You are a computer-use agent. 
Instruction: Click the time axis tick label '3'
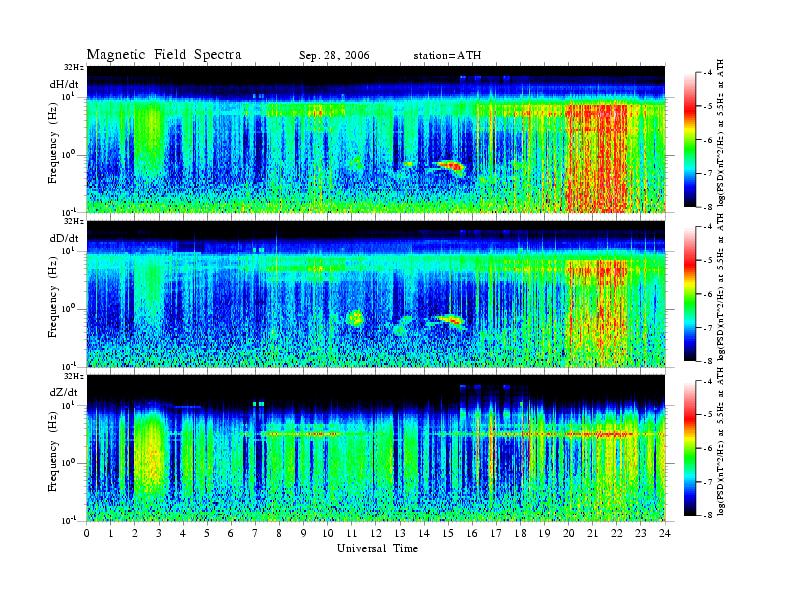159,534
